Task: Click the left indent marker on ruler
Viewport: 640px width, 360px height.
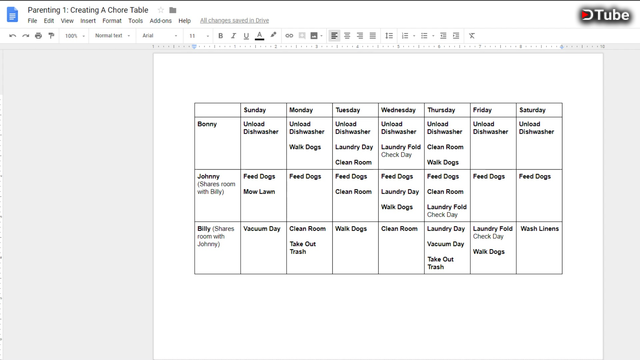Action: pos(194,47)
